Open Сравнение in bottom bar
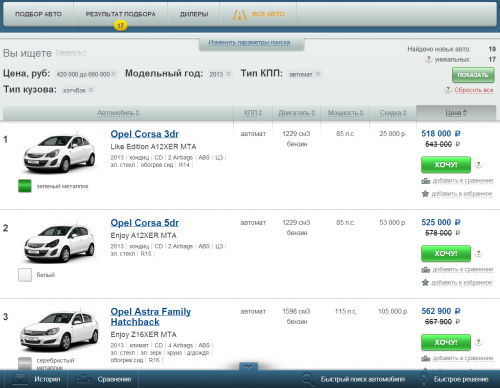Viewport: 500px width, 388px height. 114,379
